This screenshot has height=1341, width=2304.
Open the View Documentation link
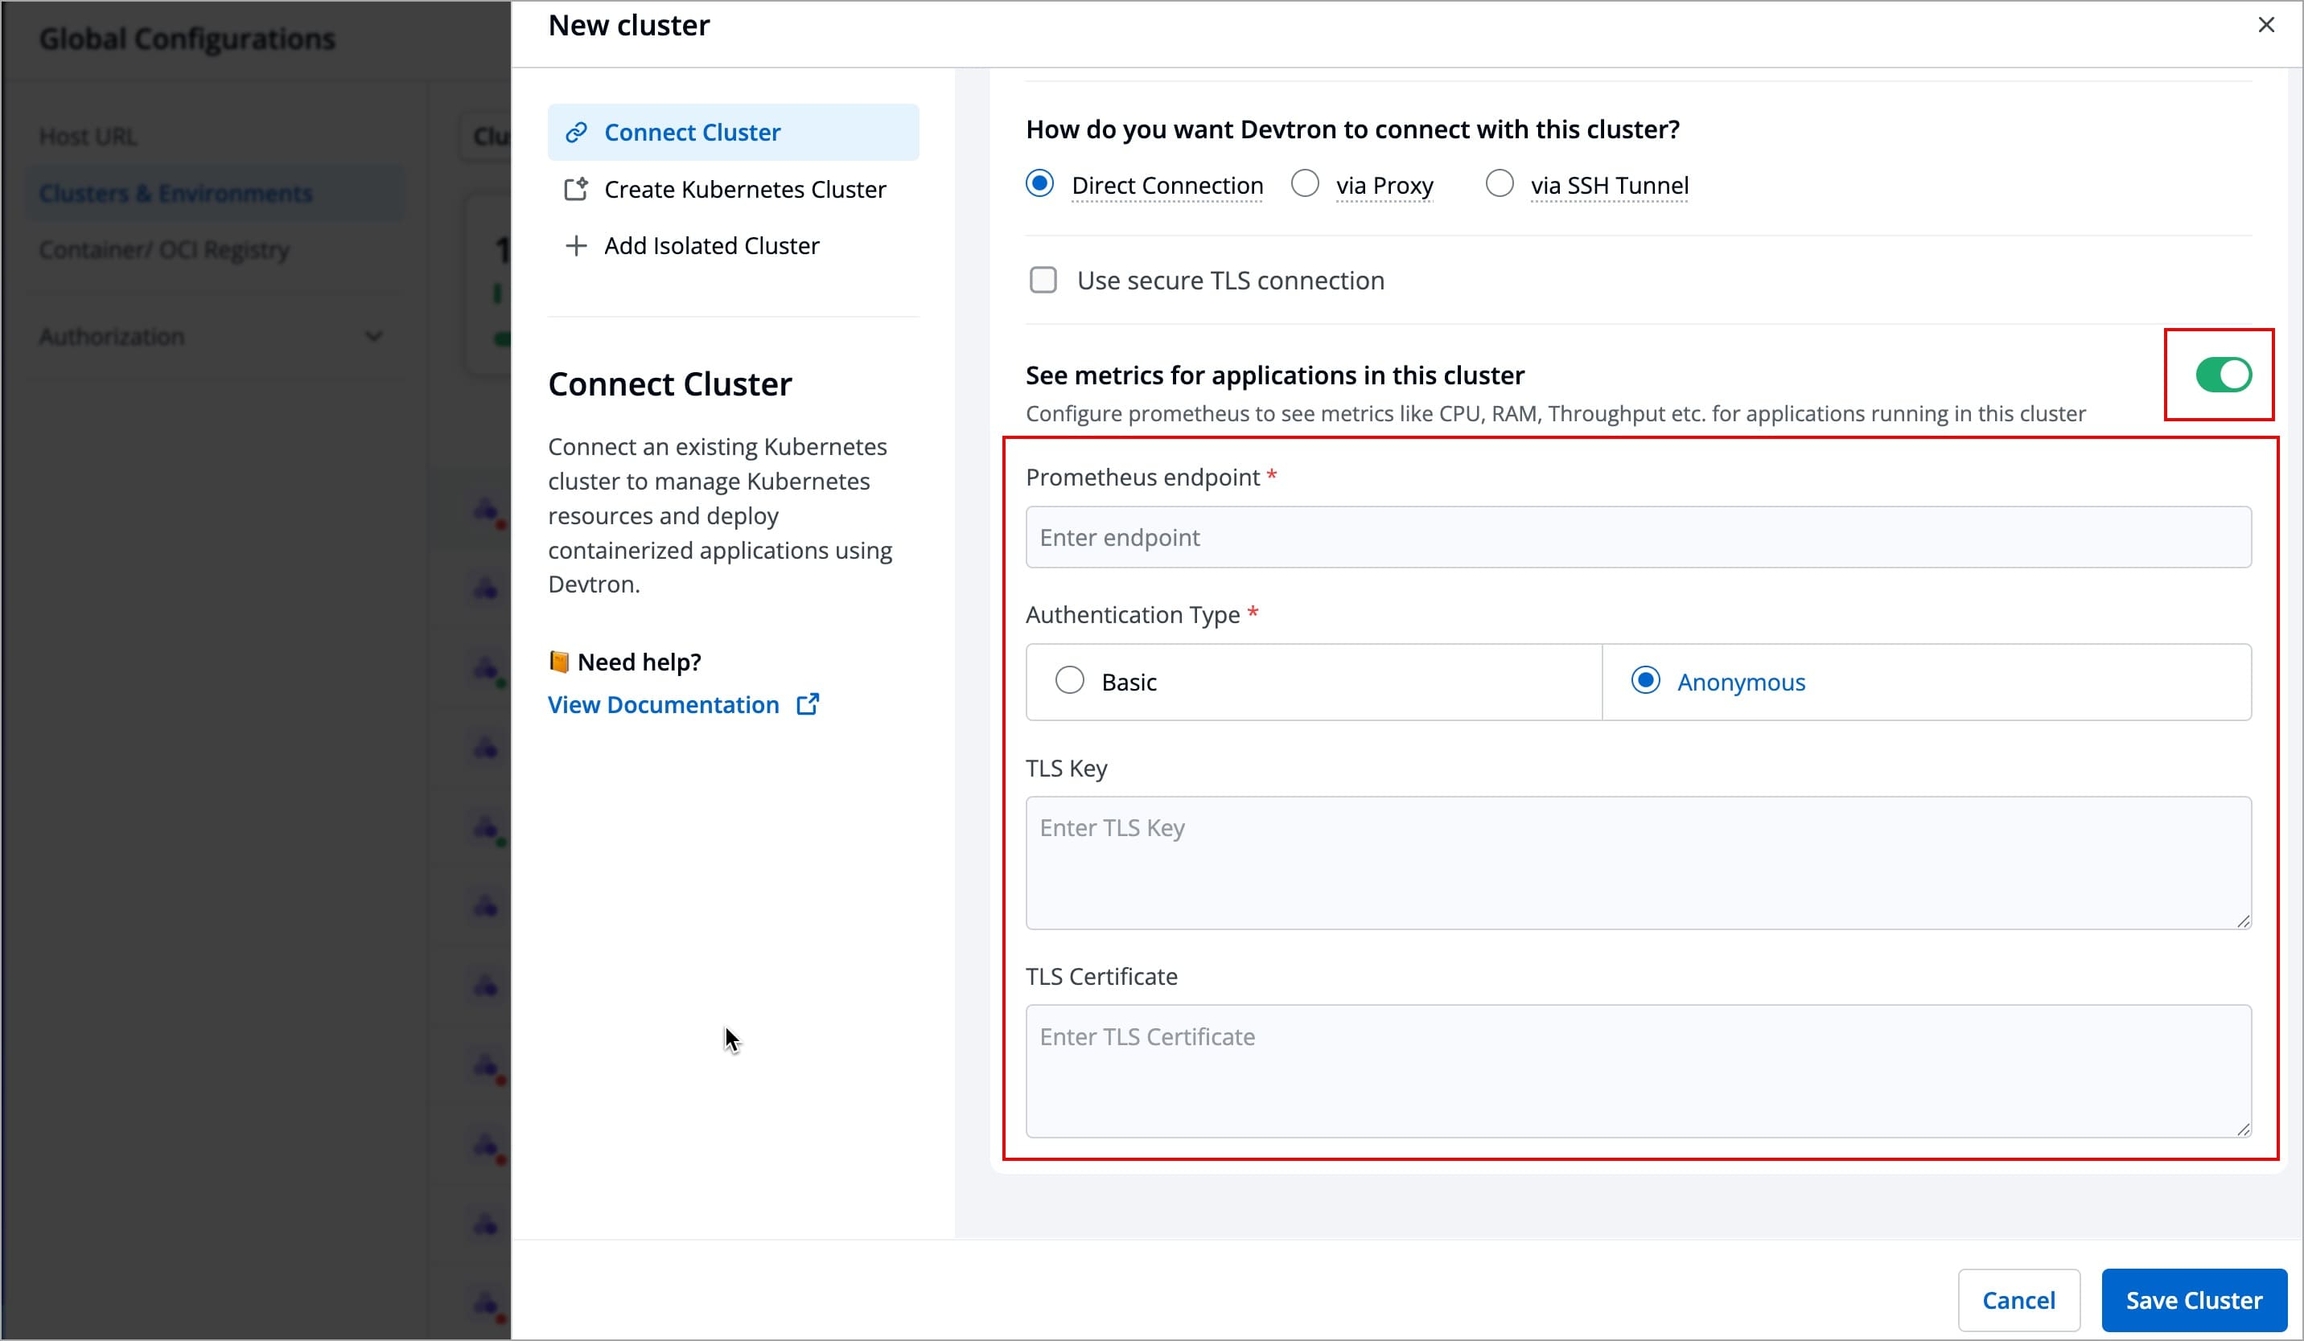[663, 704]
